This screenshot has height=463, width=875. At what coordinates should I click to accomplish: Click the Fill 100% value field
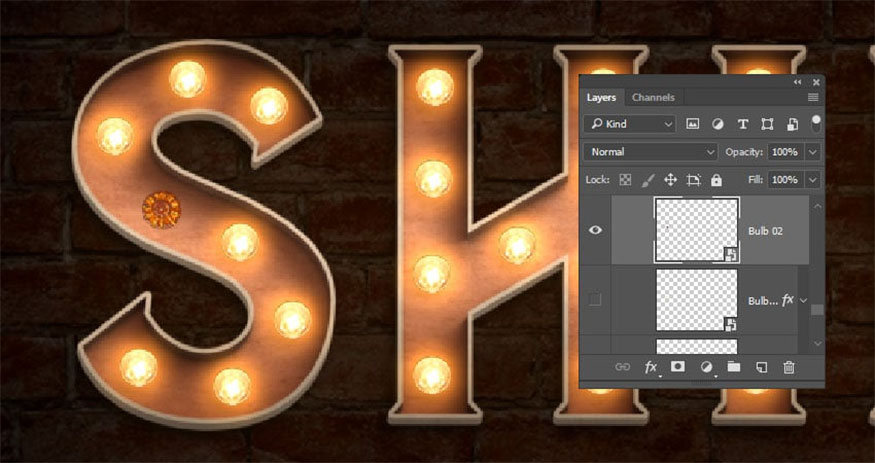[786, 180]
